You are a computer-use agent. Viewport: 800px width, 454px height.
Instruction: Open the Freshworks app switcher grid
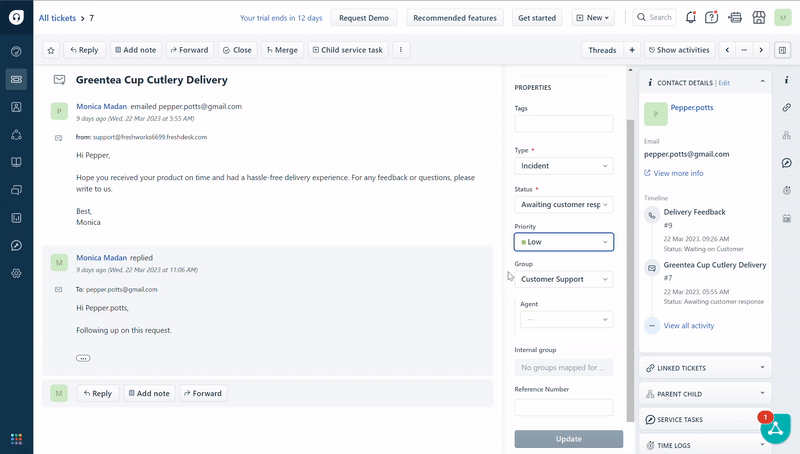click(16, 439)
